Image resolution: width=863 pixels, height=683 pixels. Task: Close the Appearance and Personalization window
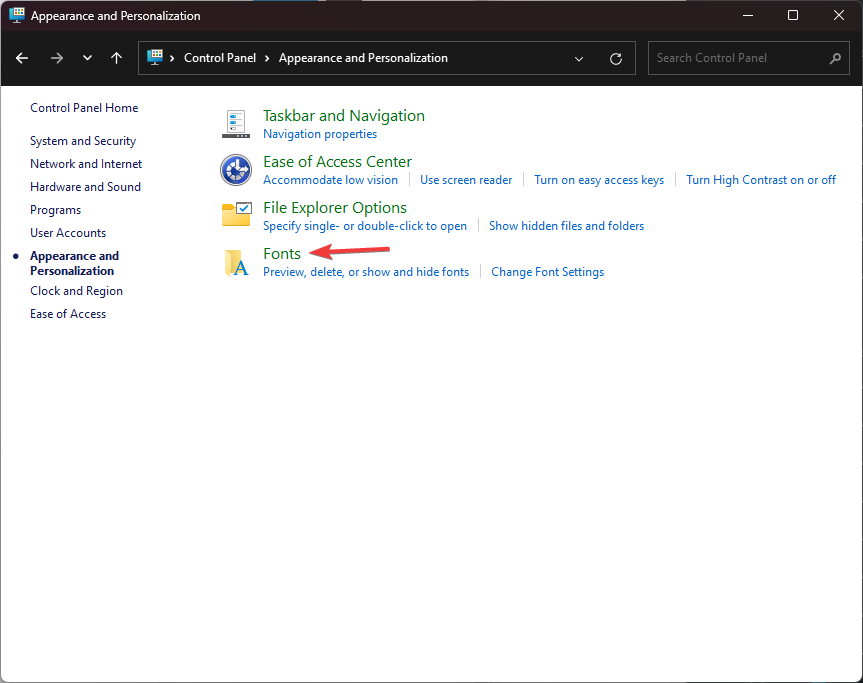click(839, 15)
